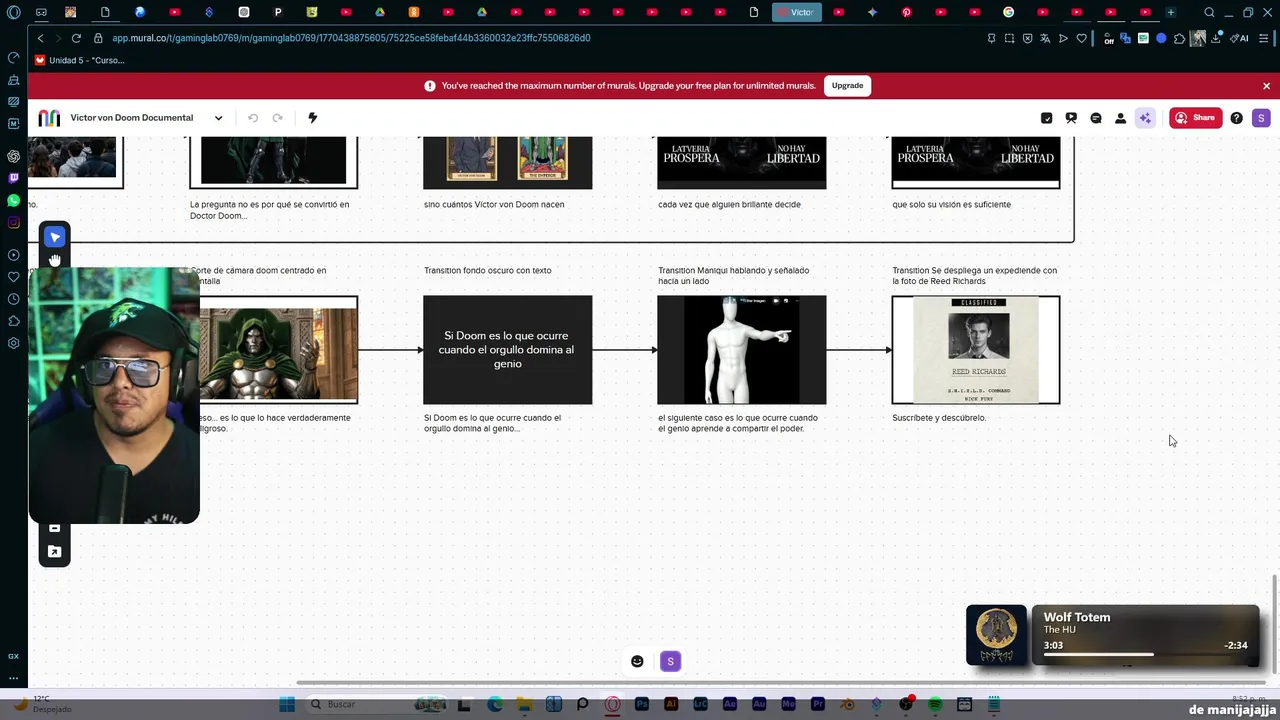Select the Doom on throne image
The width and height of the screenshot is (1280, 720).
pos(278,350)
